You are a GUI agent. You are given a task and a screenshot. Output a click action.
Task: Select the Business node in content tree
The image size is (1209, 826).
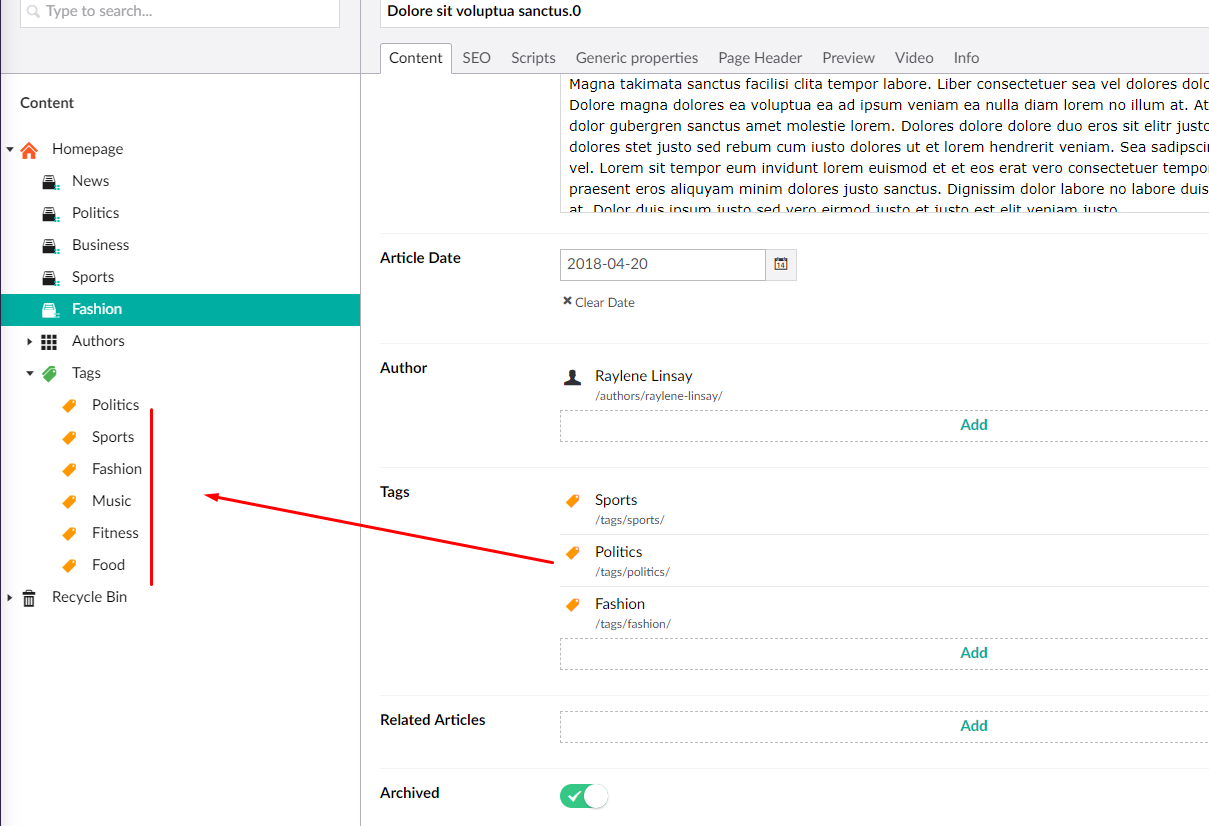(x=100, y=245)
